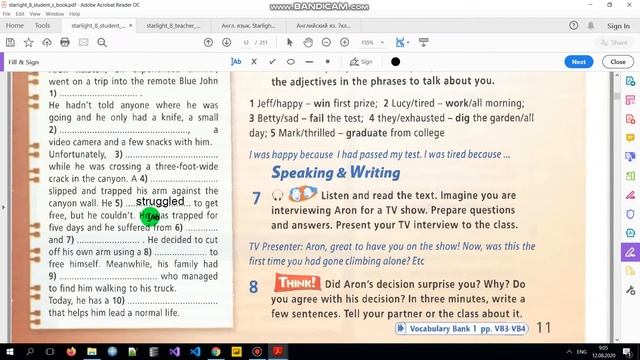The height and width of the screenshot is (360, 640).
Task: Open Firefox from the taskbar
Action: click(x=71, y=351)
